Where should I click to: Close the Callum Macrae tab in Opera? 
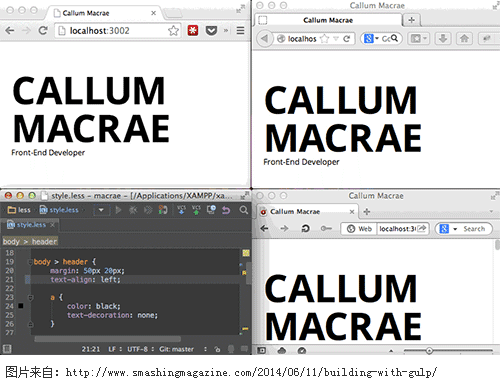(x=352, y=212)
